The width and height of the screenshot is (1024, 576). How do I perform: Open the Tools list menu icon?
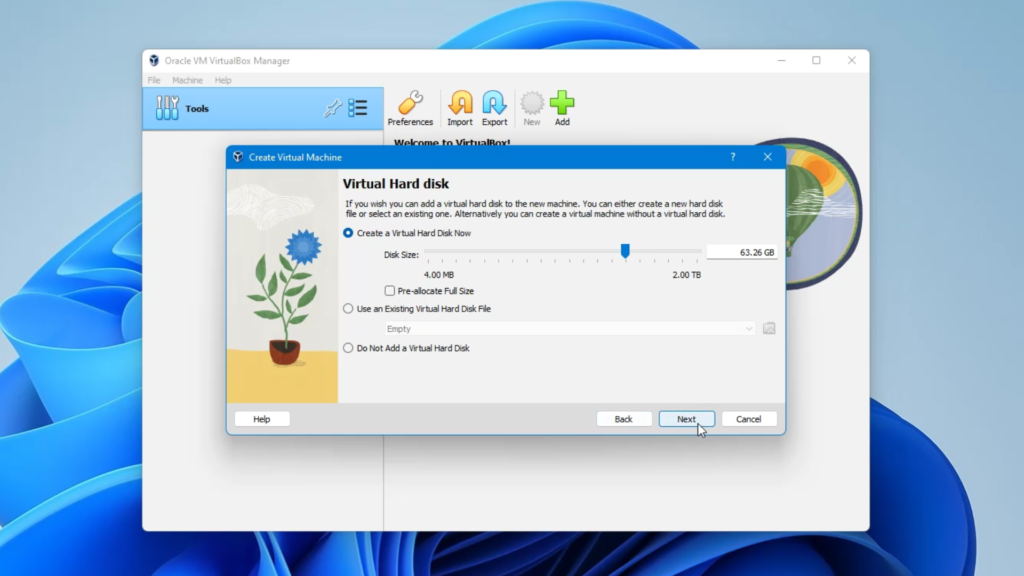click(x=358, y=108)
